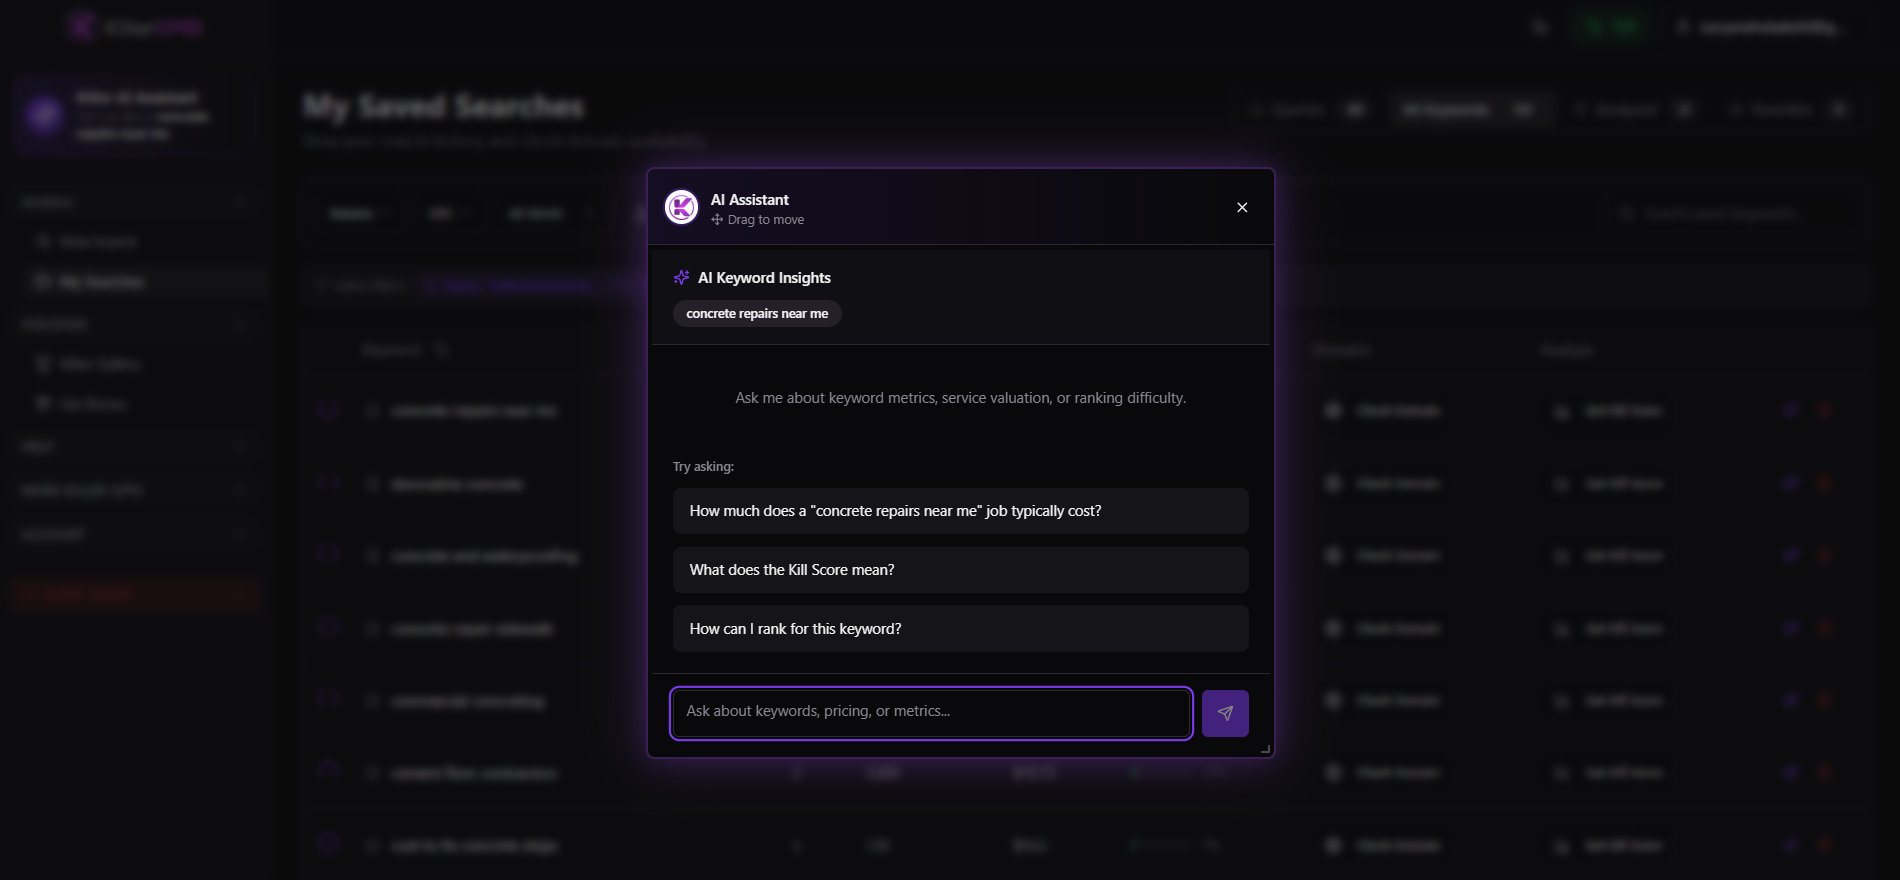
Task: Open My Searches in the sidebar
Action: click(x=100, y=282)
